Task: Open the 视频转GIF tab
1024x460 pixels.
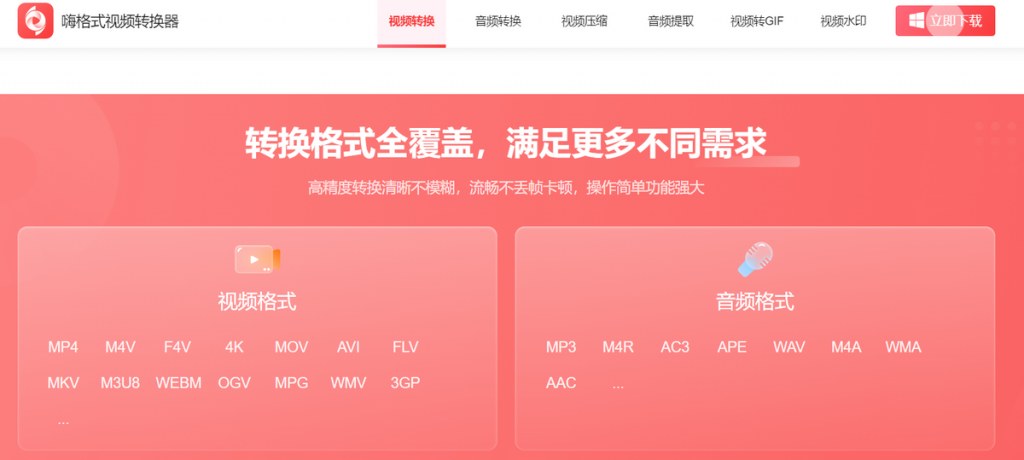Action: point(757,22)
